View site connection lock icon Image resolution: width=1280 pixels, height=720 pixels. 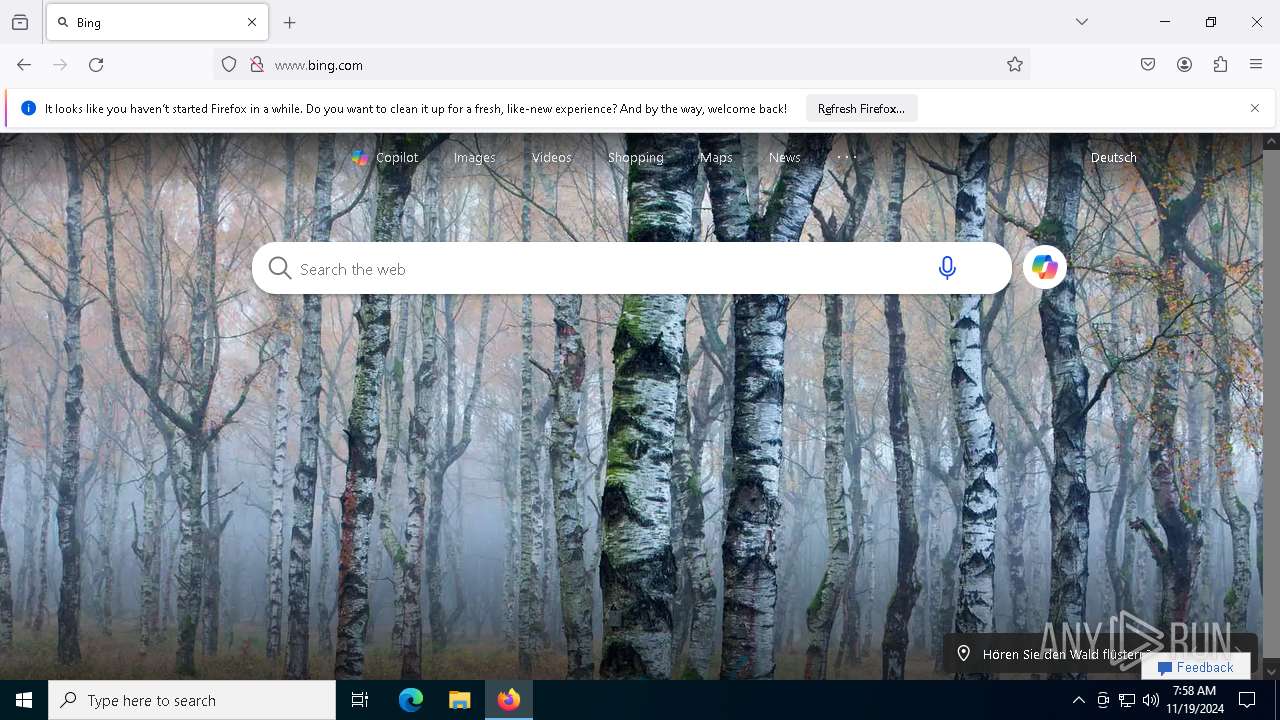tap(257, 65)
